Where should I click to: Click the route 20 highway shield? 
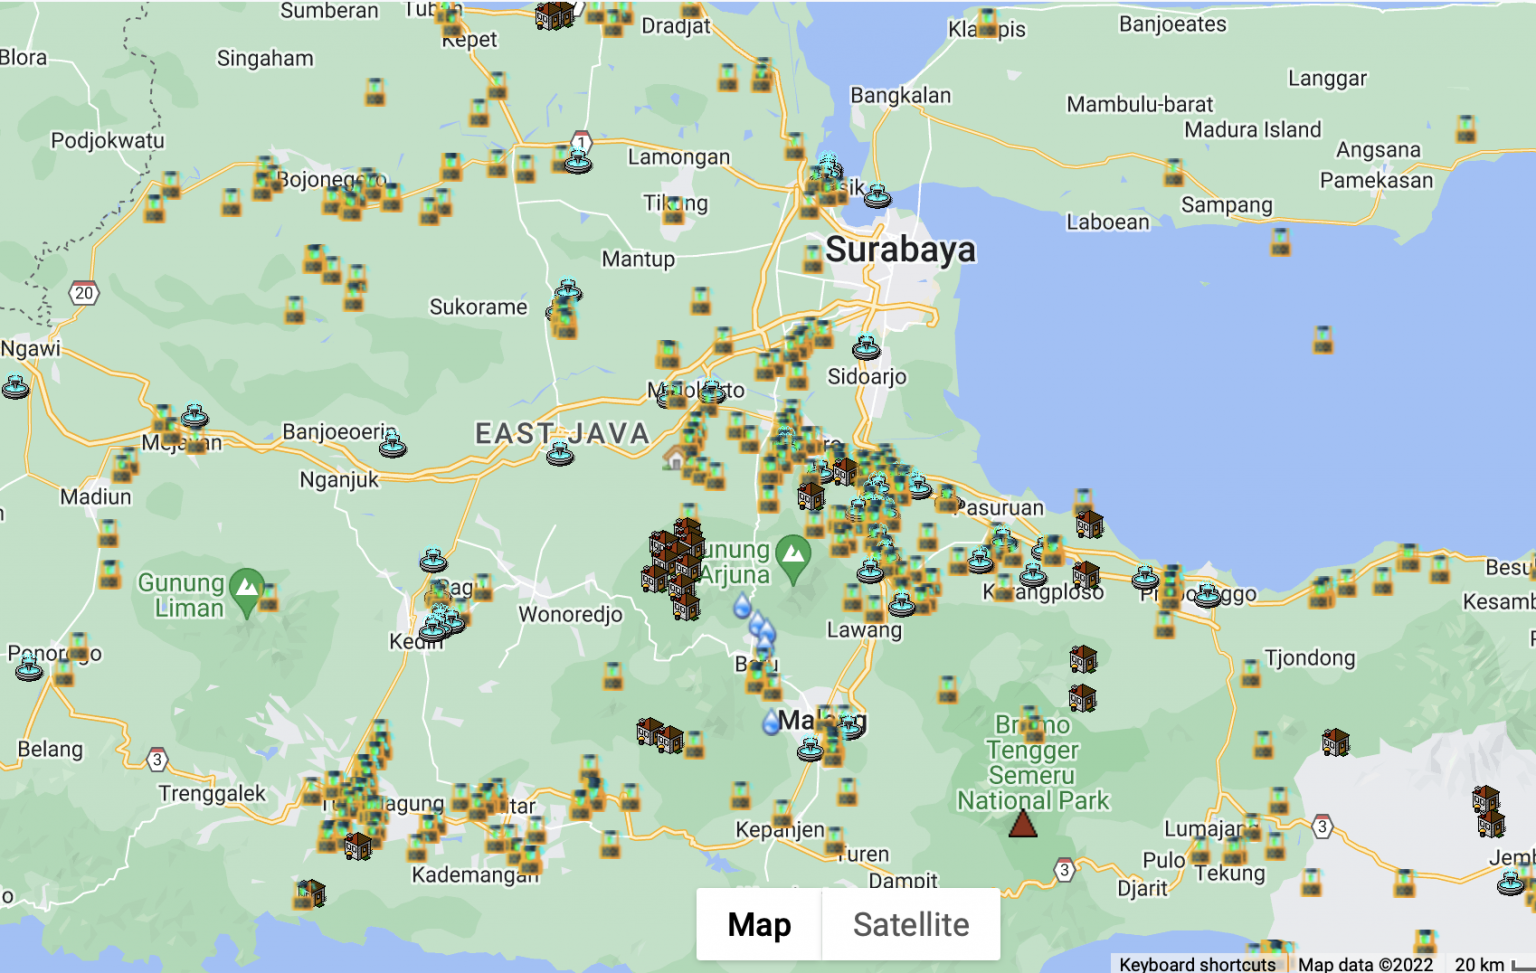click(x=84, y=293)
